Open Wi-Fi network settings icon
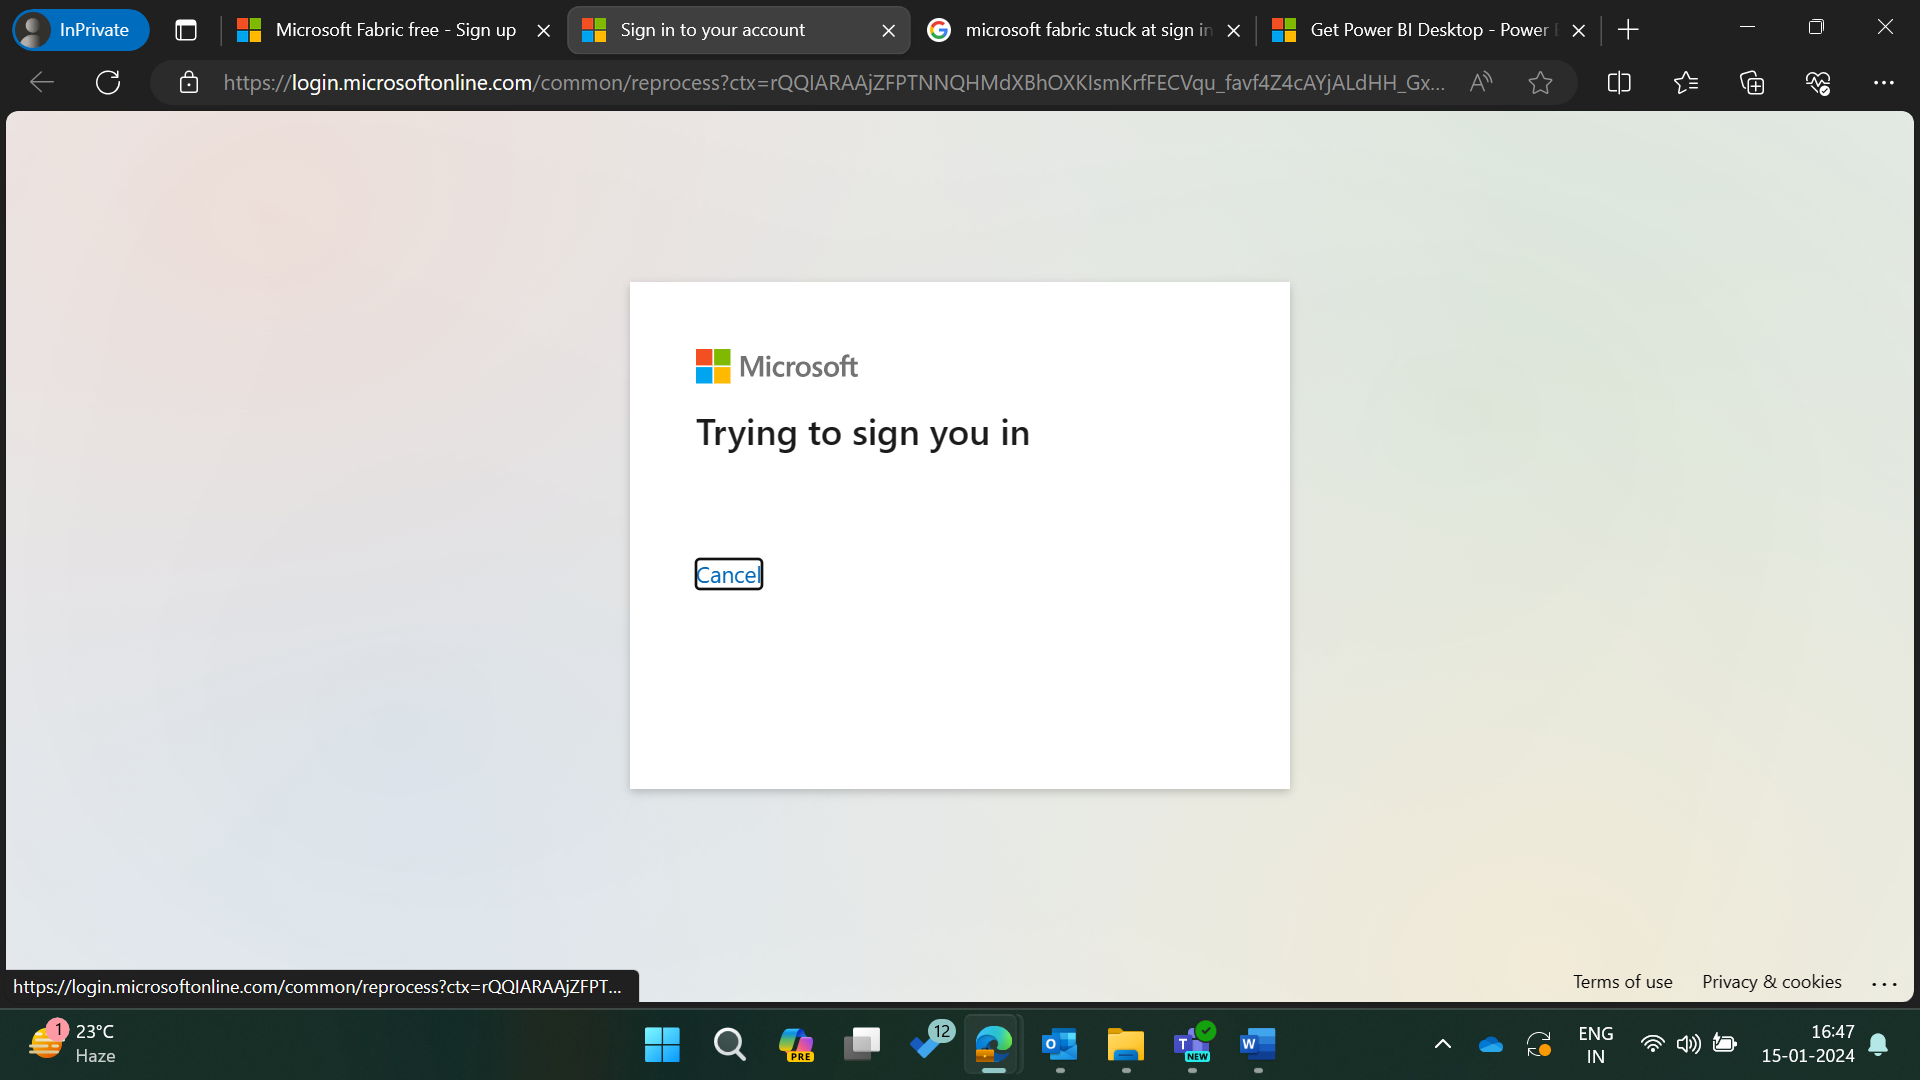 coord(1652,1045)
